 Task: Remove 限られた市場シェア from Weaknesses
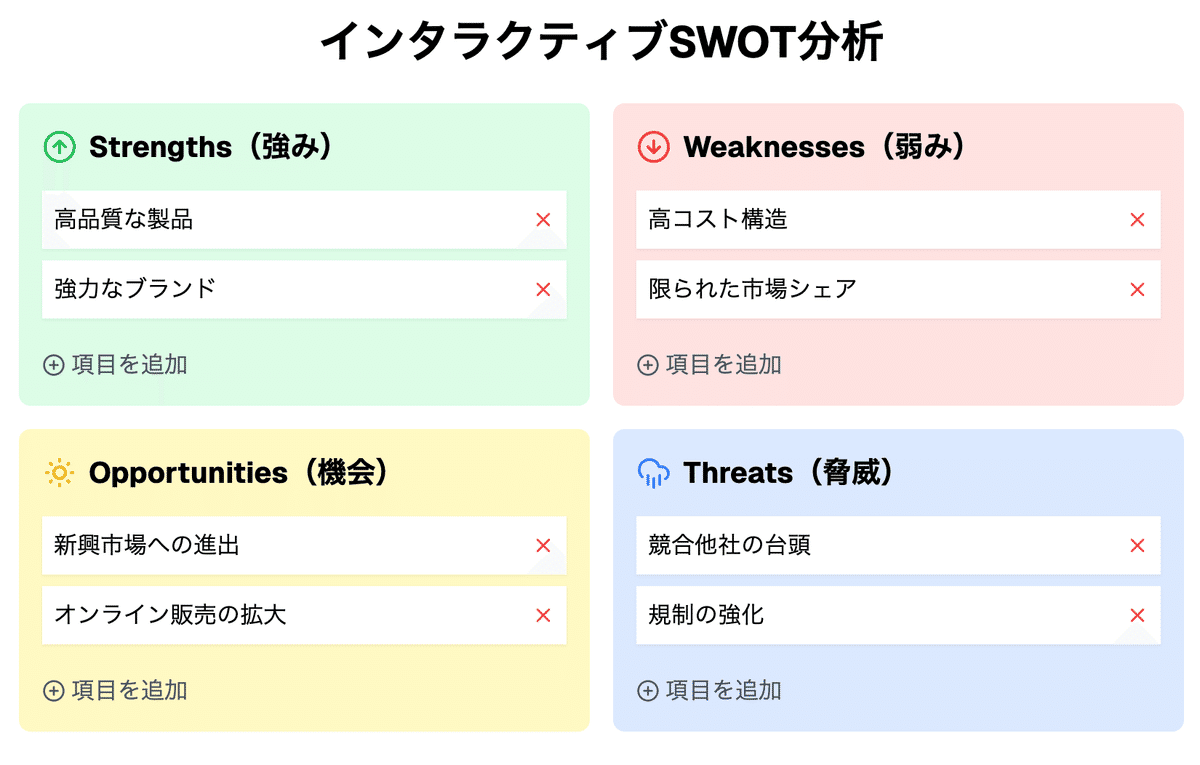[x=1137, y=290]
